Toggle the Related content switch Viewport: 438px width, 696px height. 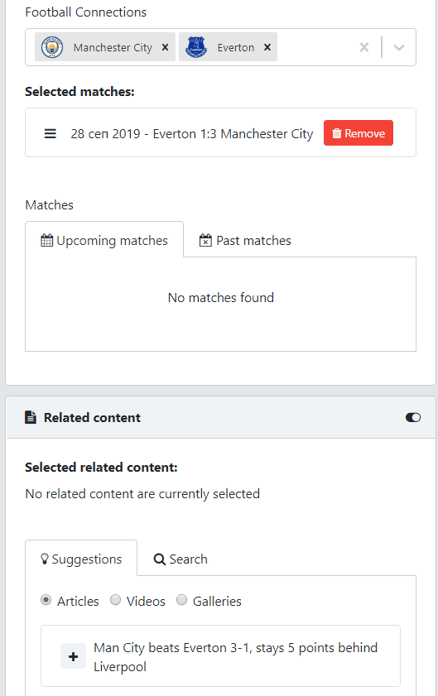click(413, 417)
